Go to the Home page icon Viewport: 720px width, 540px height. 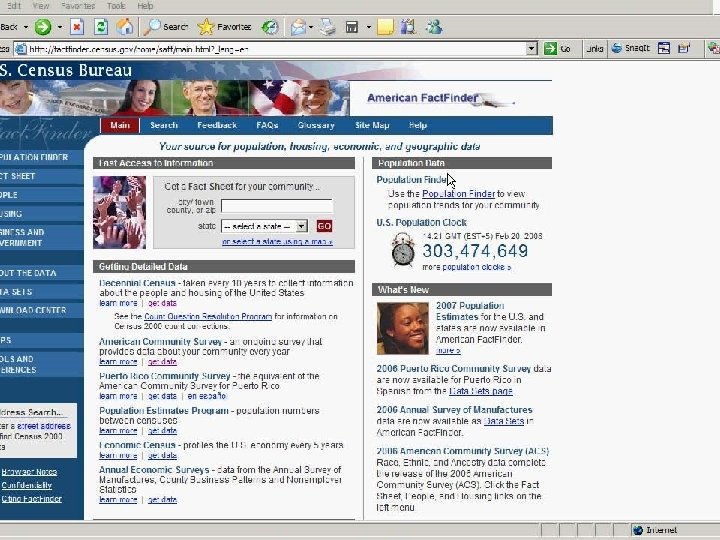[124, 27]
